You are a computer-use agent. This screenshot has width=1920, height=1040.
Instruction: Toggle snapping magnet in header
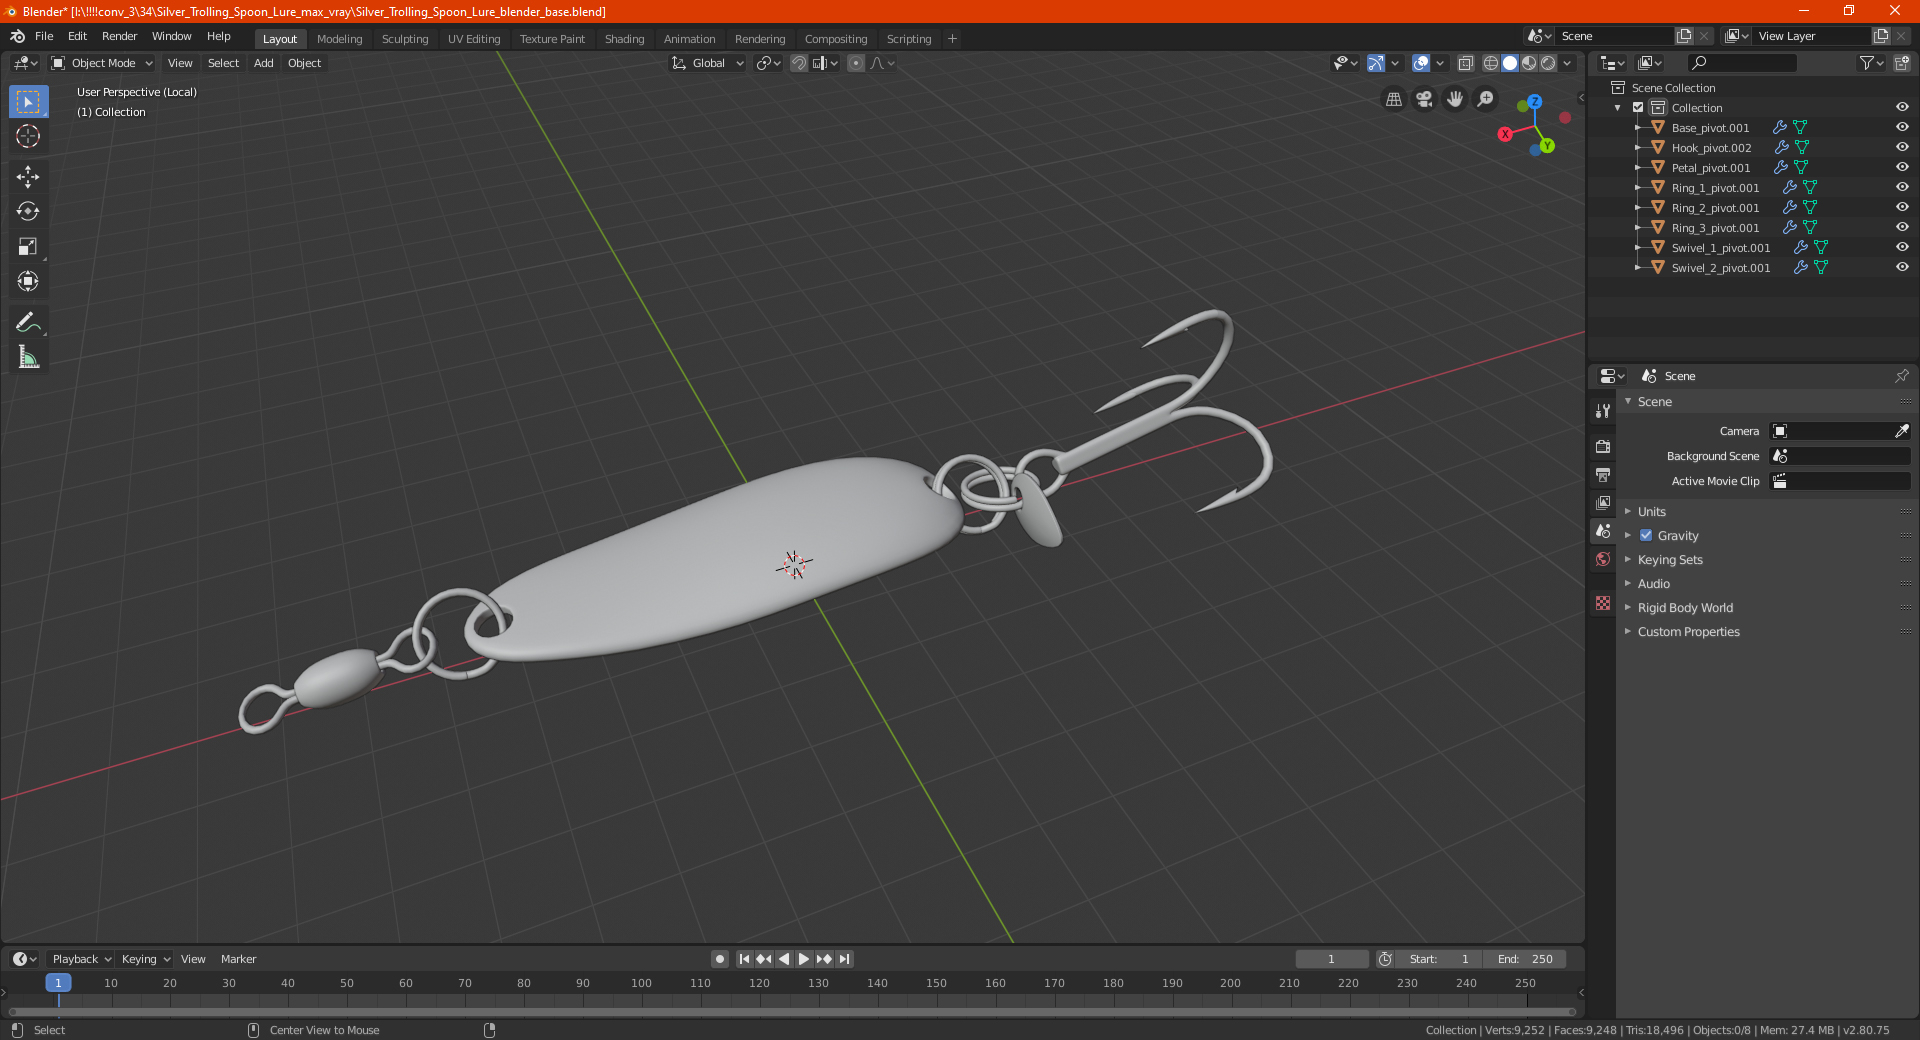coord(799,63)
